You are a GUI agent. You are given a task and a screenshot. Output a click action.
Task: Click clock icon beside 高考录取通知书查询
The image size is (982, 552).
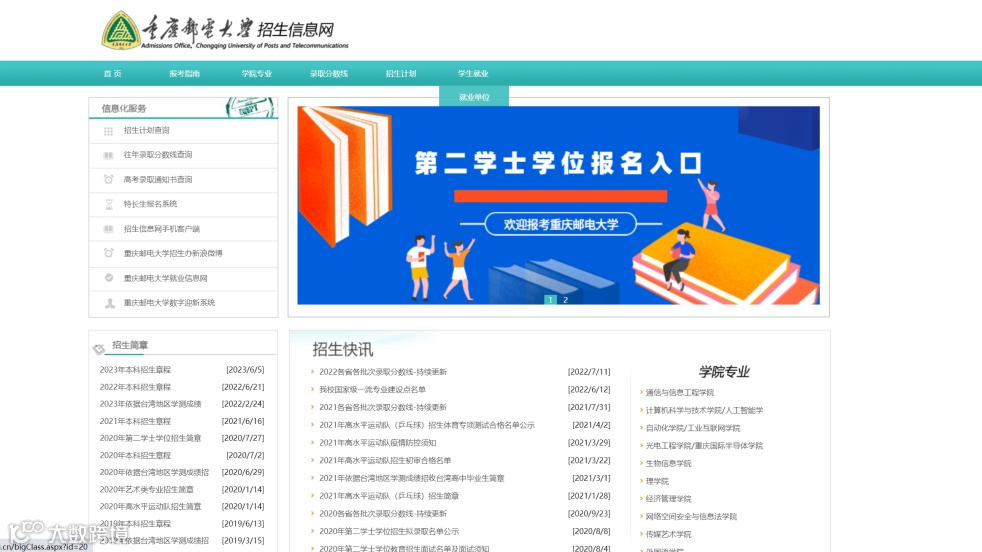pos(108,180)
